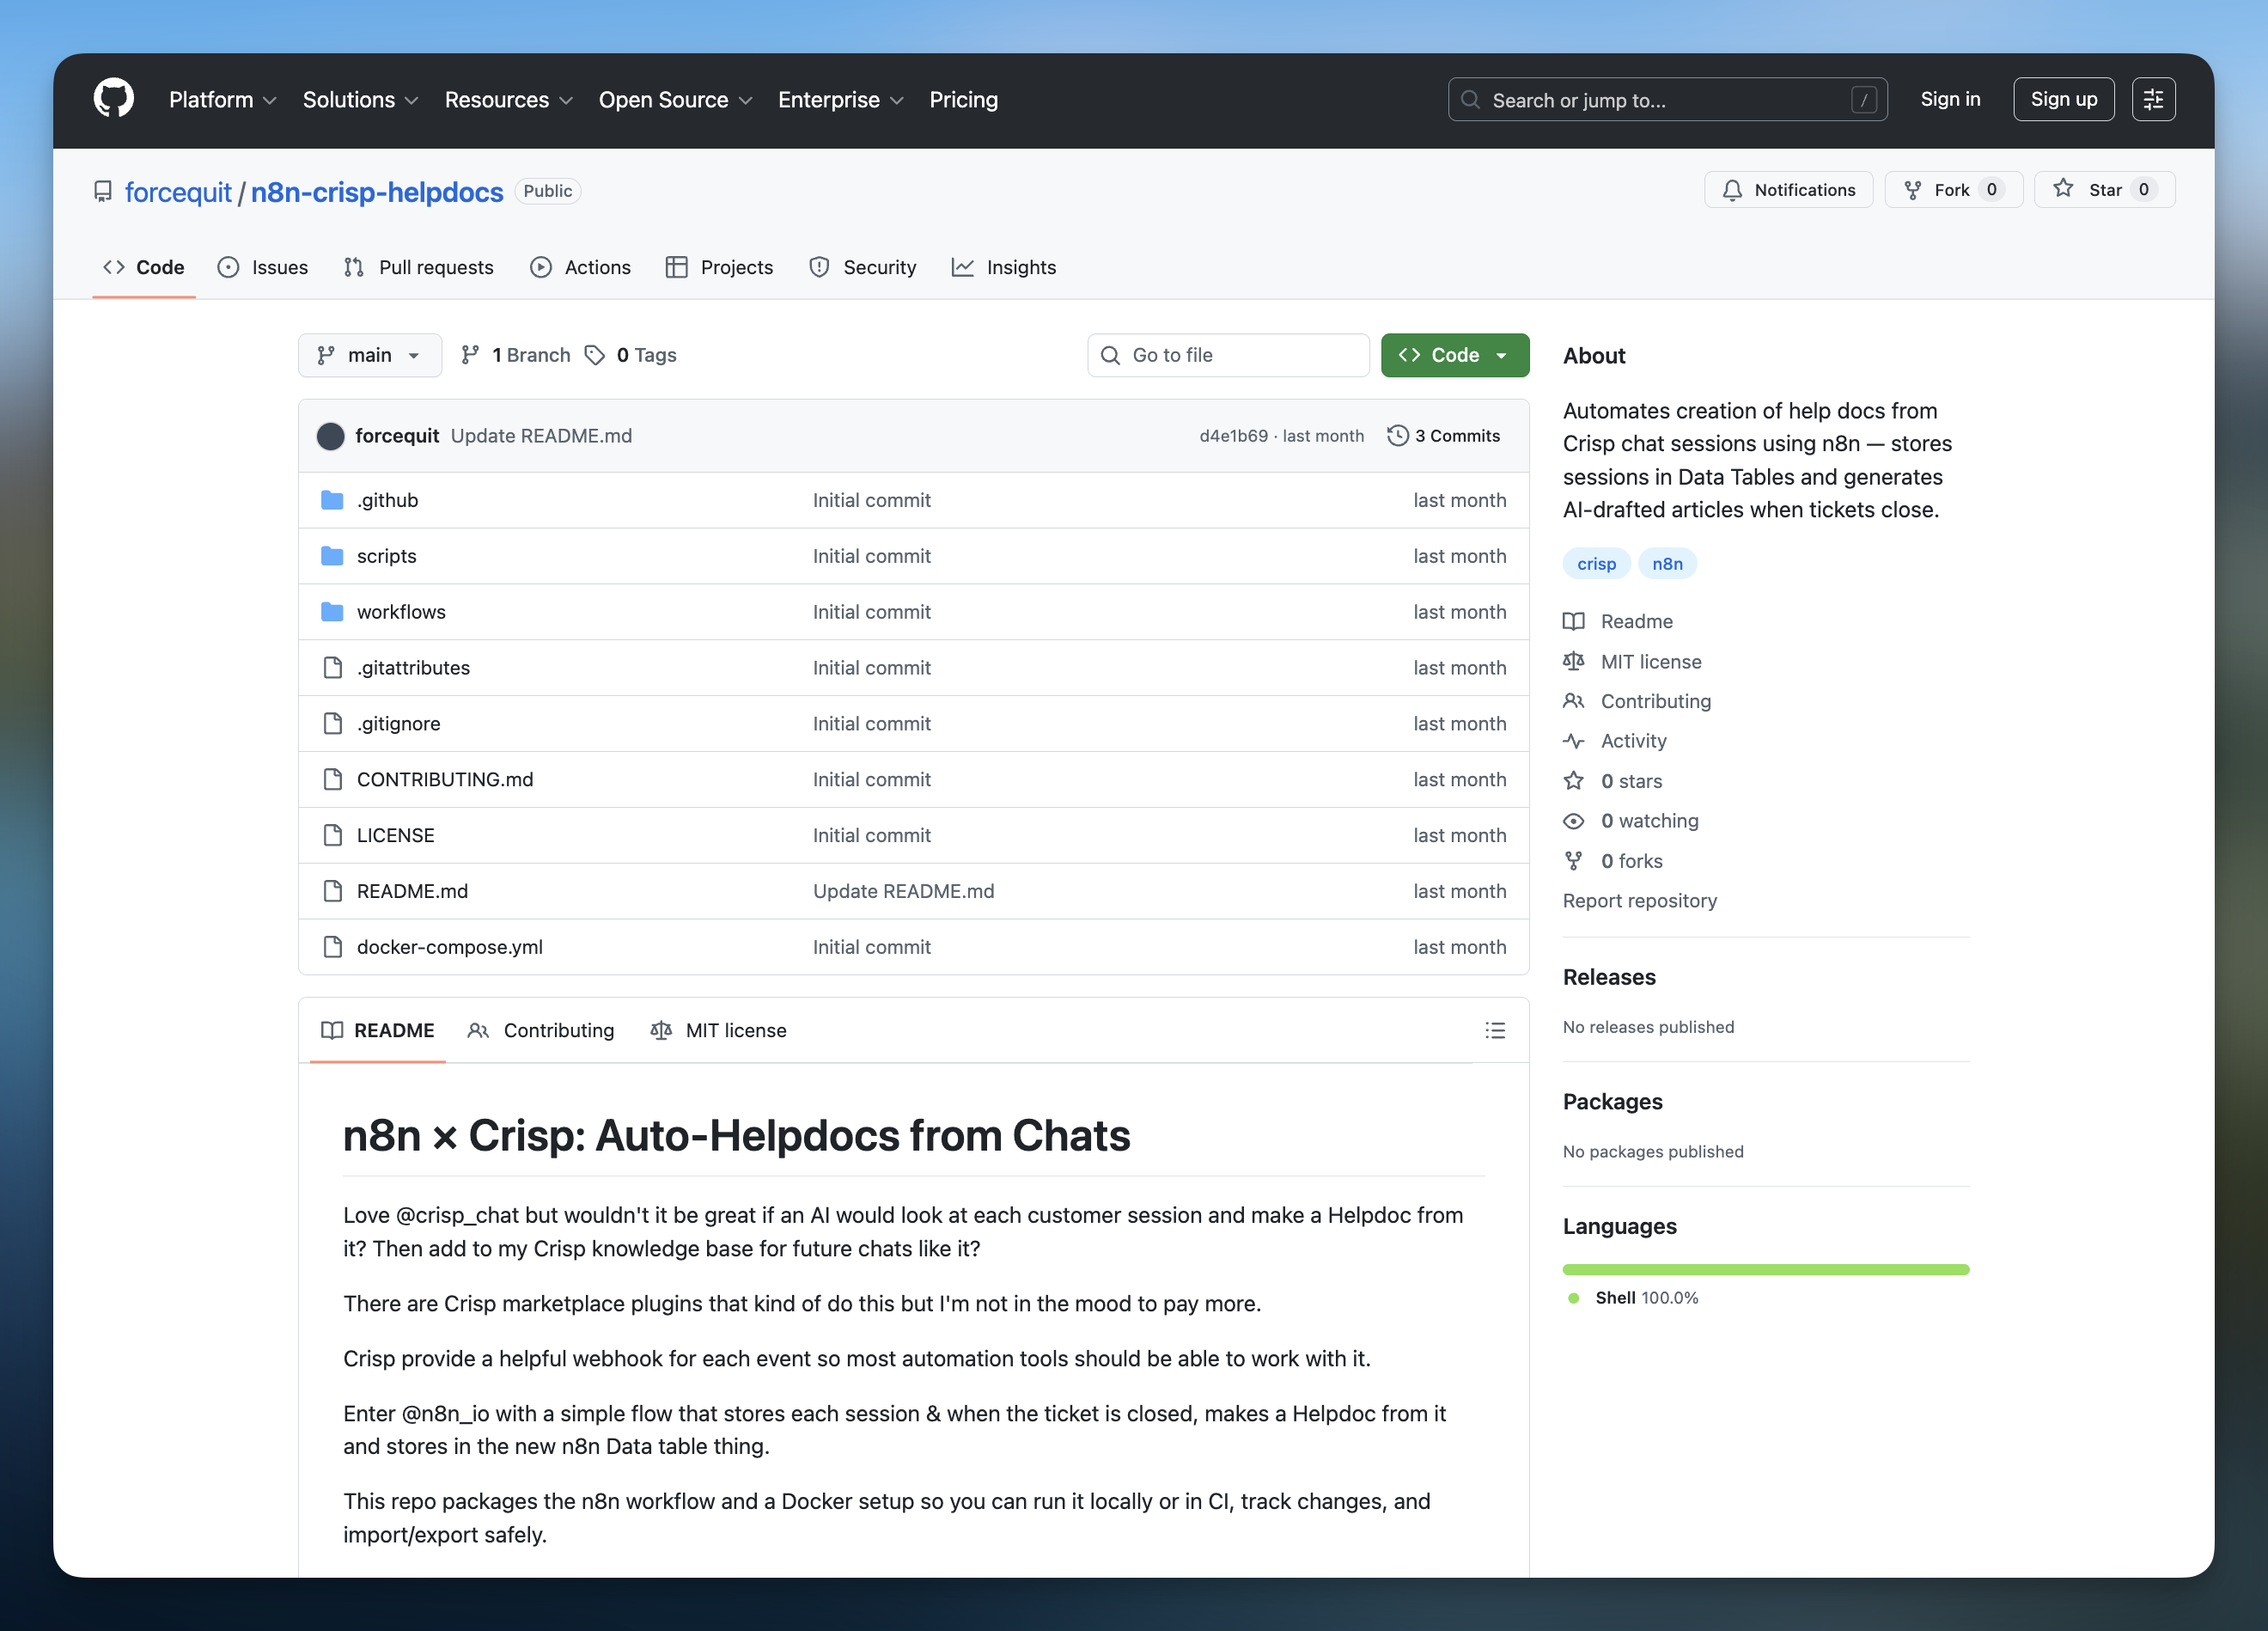Open the green Code dropdown arrow
2268x1631 pixels.
point(1502,355)
